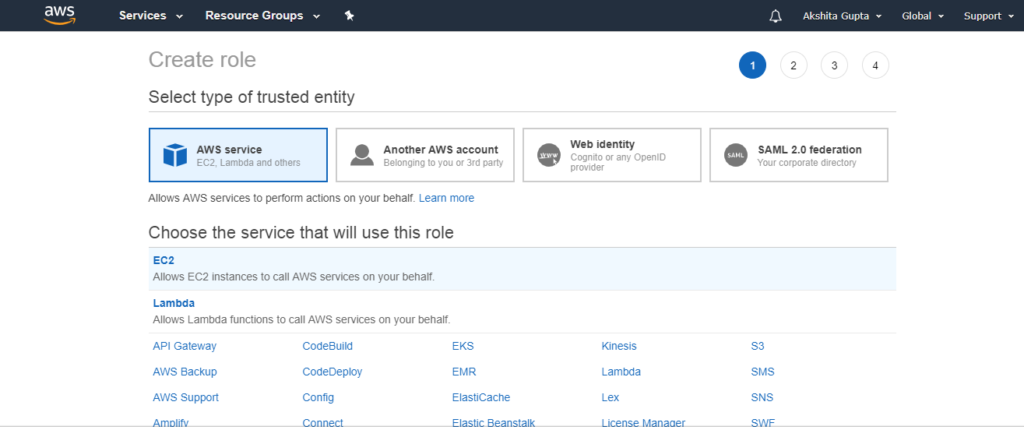
Task: Choose Config service
Action: (318, 397)
